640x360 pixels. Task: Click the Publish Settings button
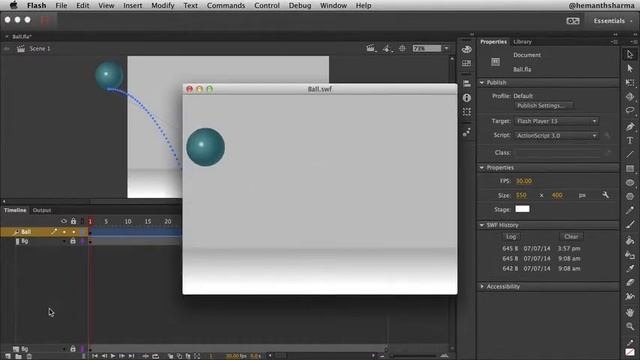point(543,106)
